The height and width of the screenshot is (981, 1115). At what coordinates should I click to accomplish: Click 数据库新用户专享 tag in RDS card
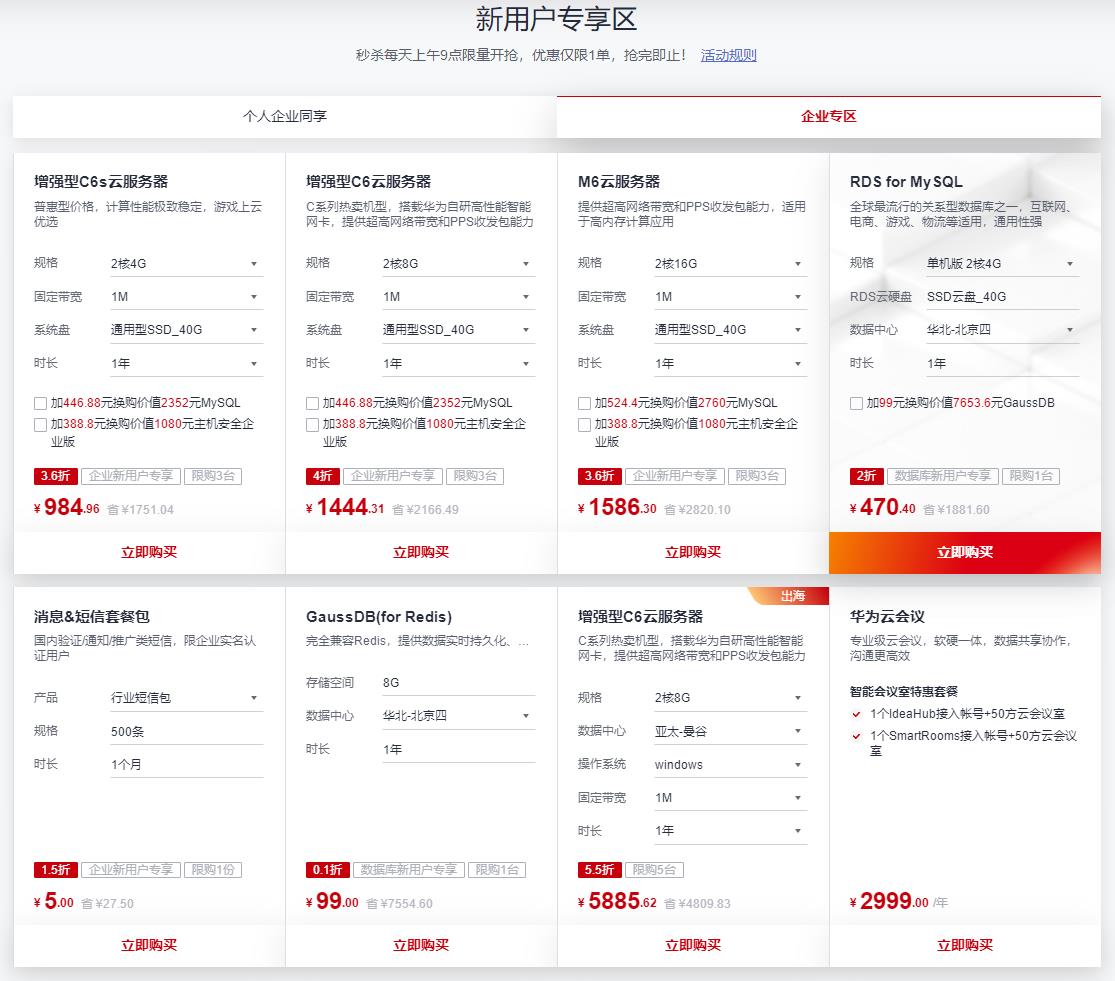click(943, 476)
